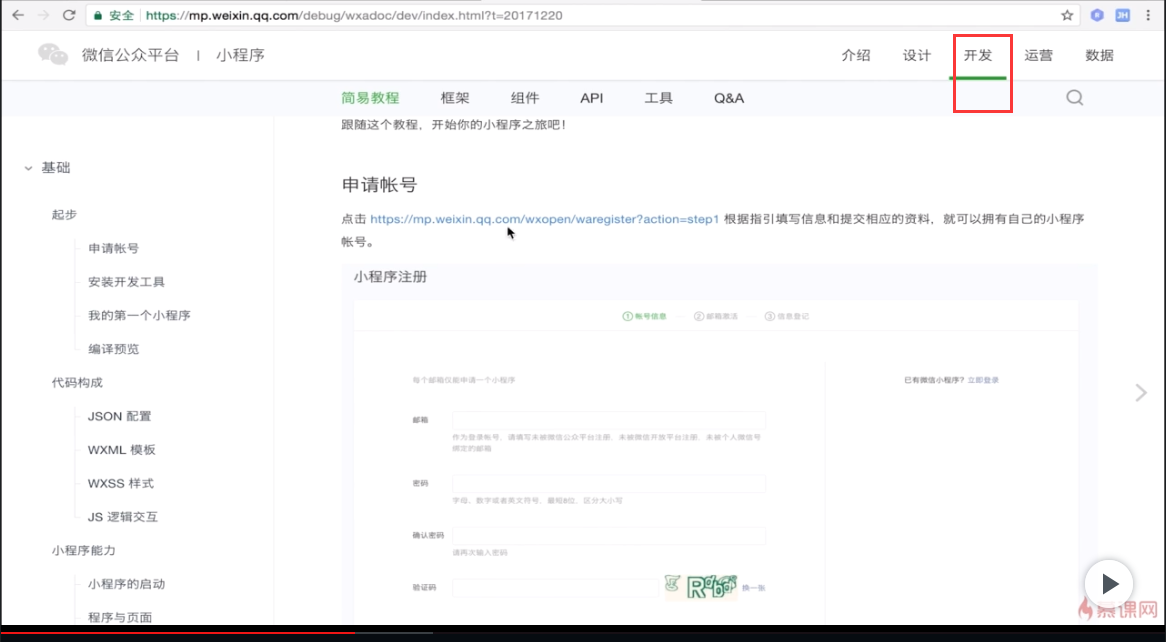Open JS 逻辑交互 in the sidebar
Screen dimensions: 1166x642
click(x=123, y=516)
